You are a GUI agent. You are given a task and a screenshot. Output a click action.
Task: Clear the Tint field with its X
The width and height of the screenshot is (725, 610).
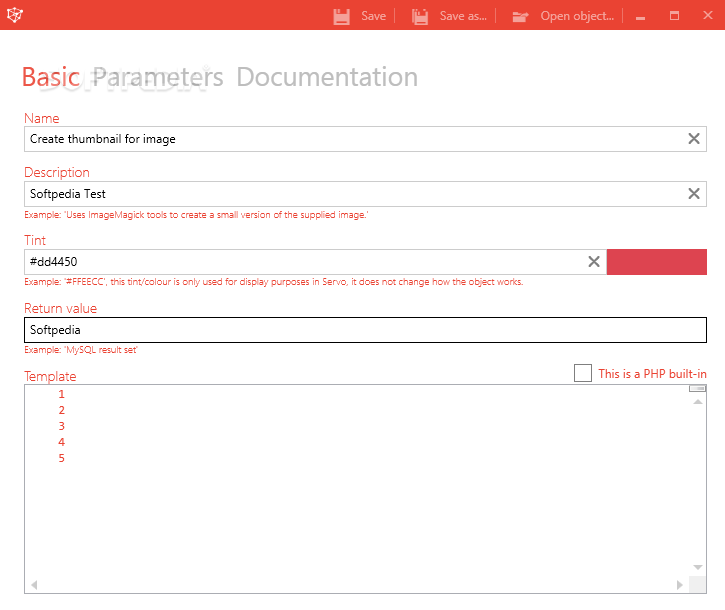(594, 262)
